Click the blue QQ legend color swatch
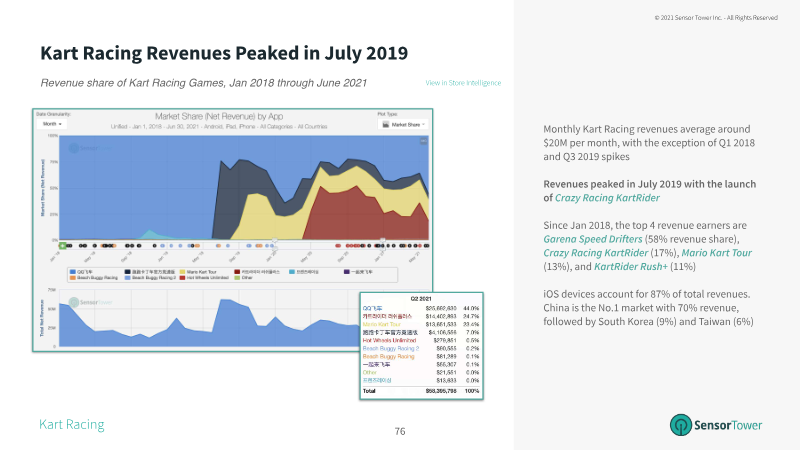The width and height of the screenshot is (800, 450). click(x=73, y=272)
